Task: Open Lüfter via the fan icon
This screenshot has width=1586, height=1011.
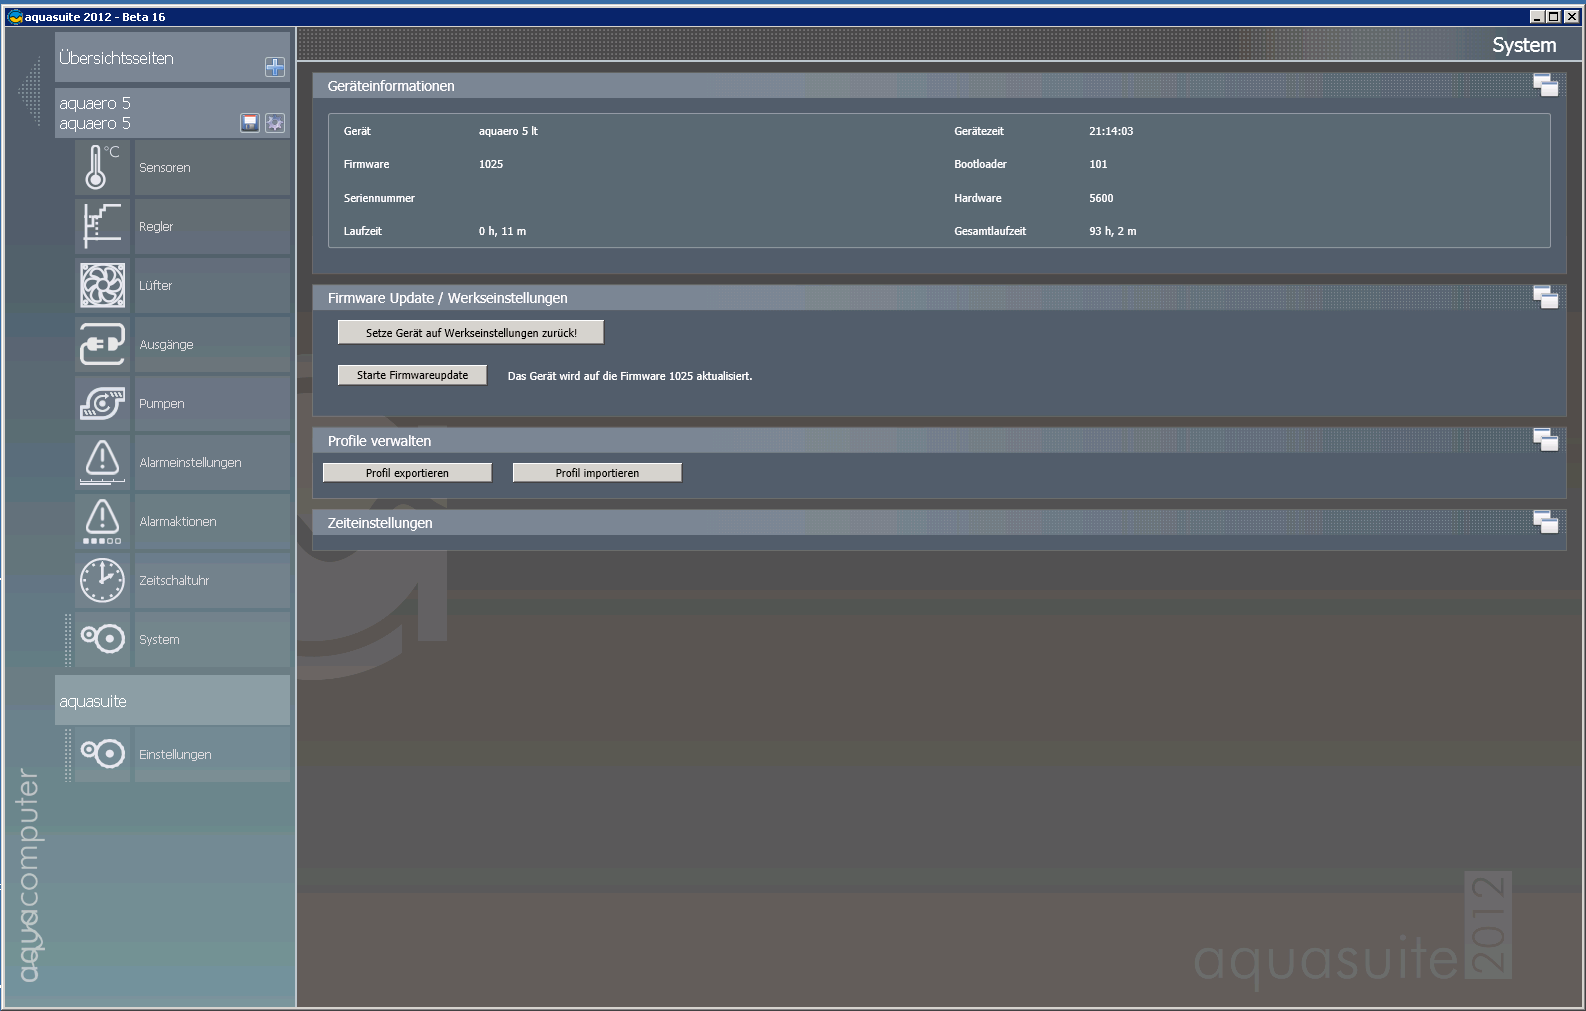Action: (x=103, y=285)
